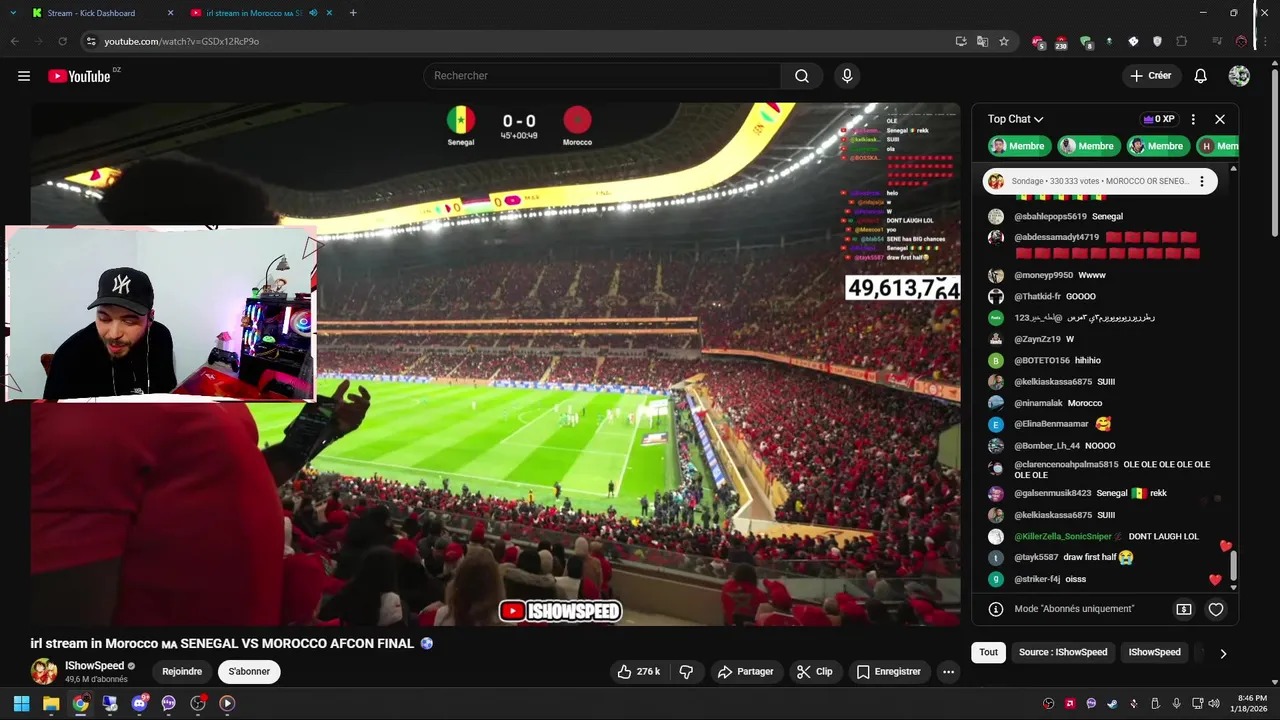1280x720 pixels.
Task: Open the clock showing 8:46 PM
Action: [1252, 704]
